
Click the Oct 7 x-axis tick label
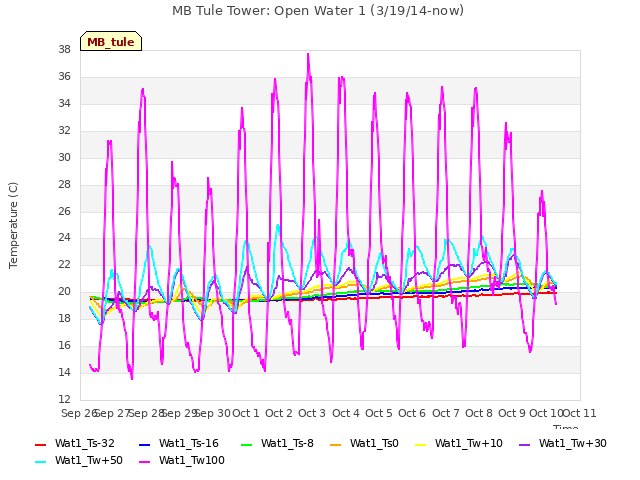pyautogui.click(x=446, y=413)
